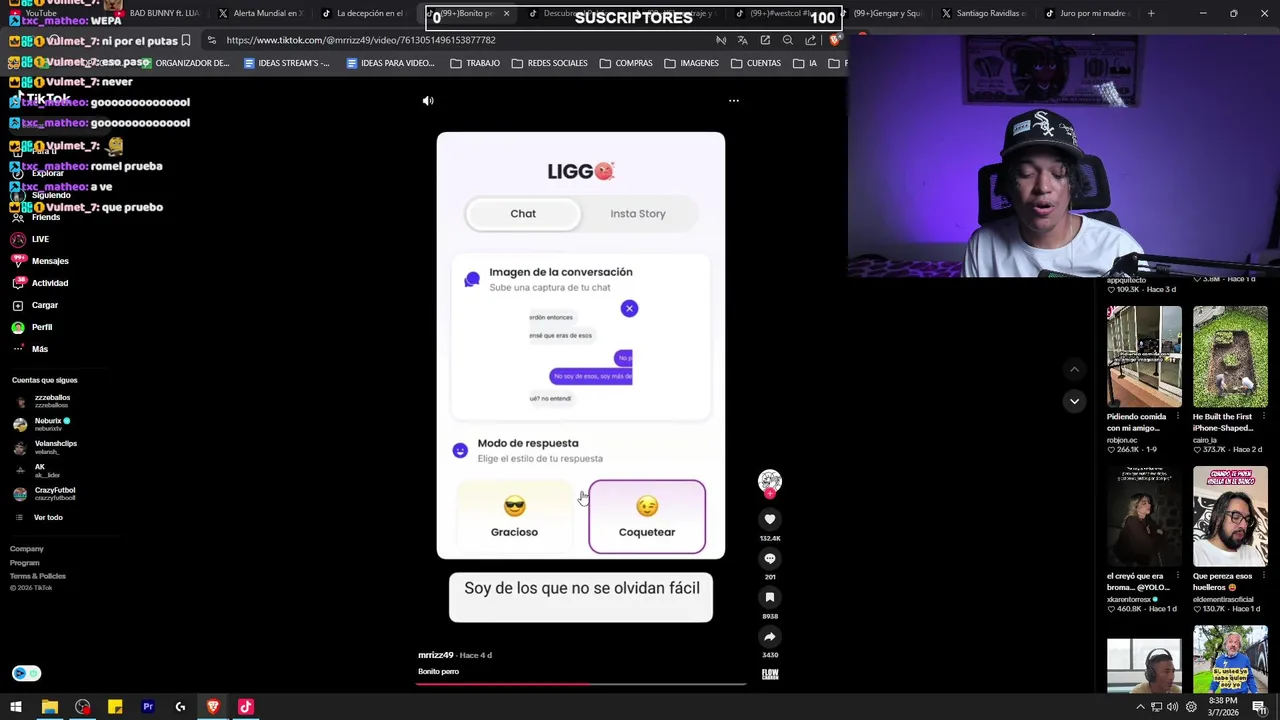
Task: Seek the video using the red progress bar
Action: 581,684
